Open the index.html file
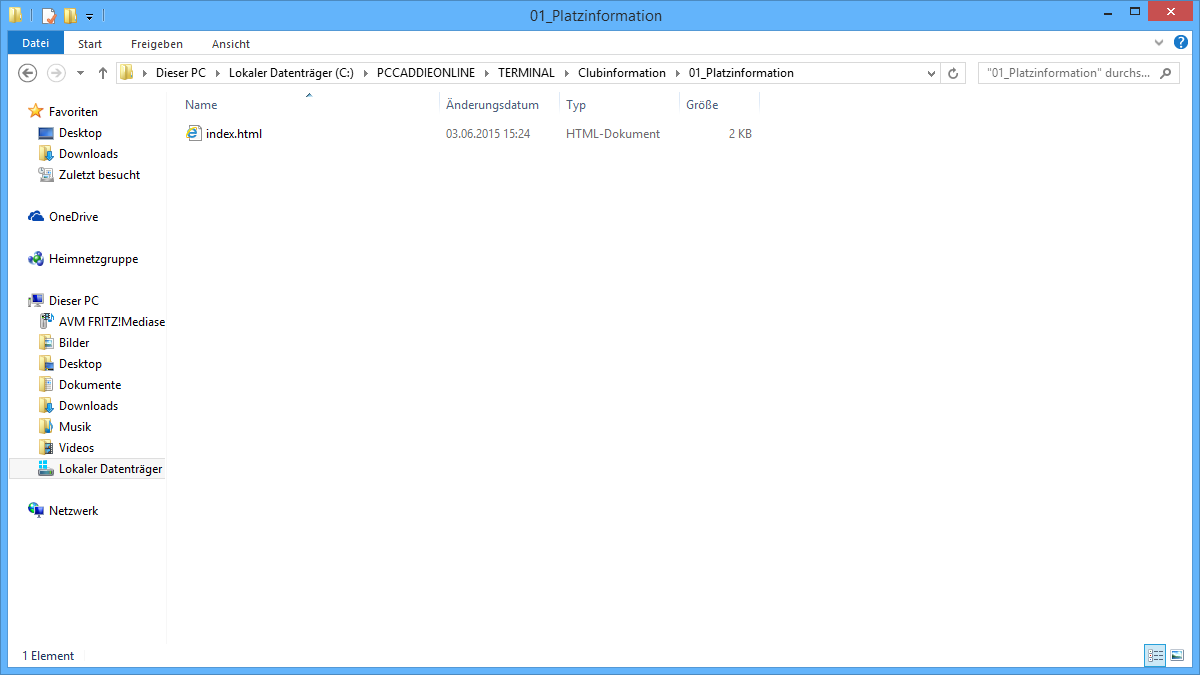 [x=233, y=133]
